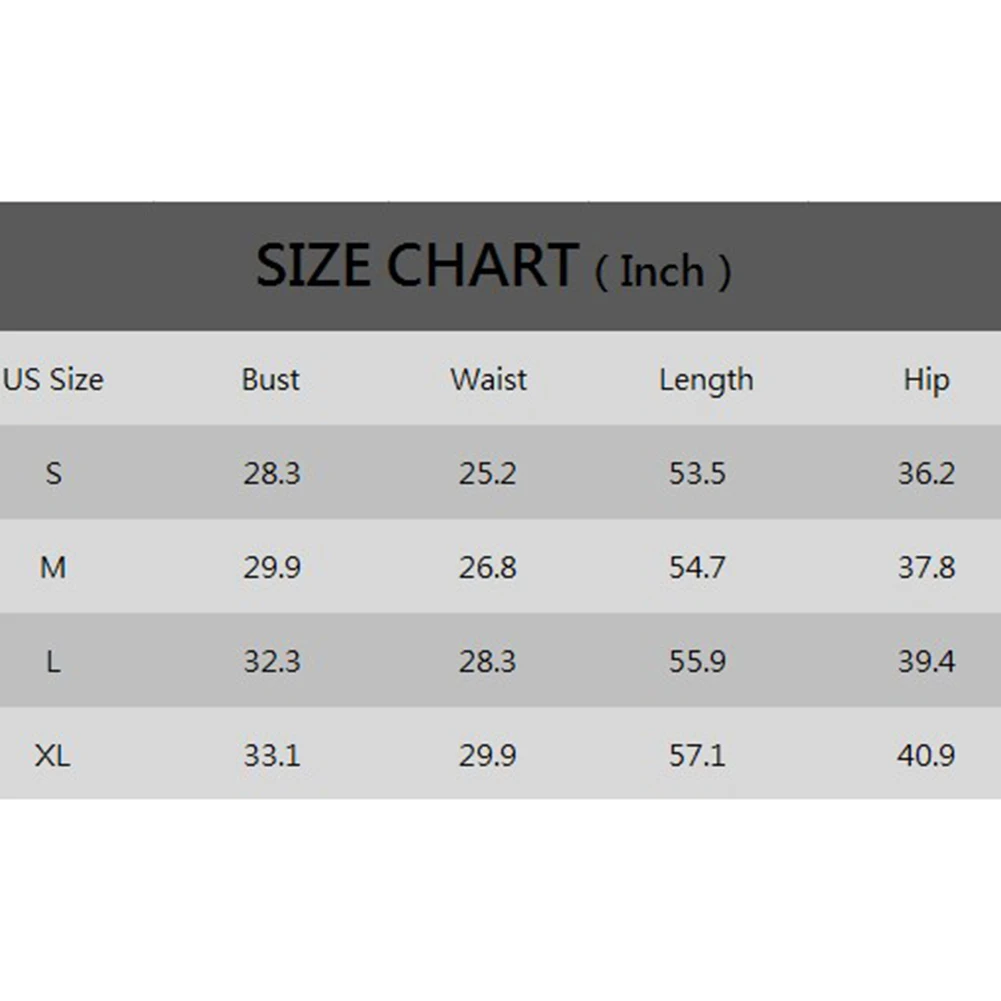Viewport: 1001px width, 1001px height.
Task: Click hip value 36.2 in S row
Action: click(927, 474)
